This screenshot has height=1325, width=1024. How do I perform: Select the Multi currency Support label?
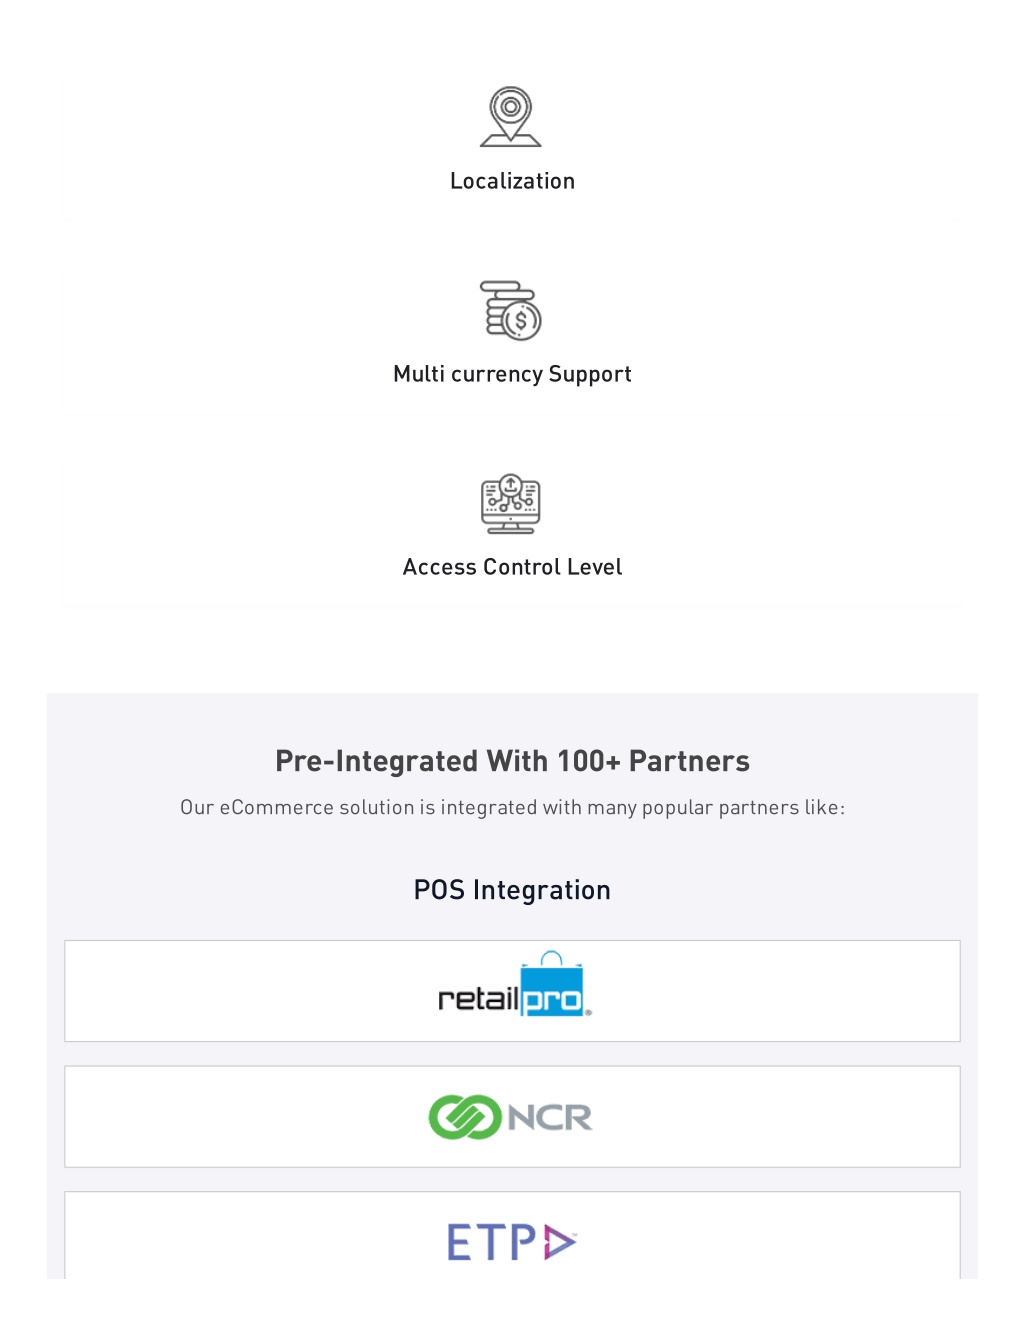pyautogui.click(x=512, y=374)
